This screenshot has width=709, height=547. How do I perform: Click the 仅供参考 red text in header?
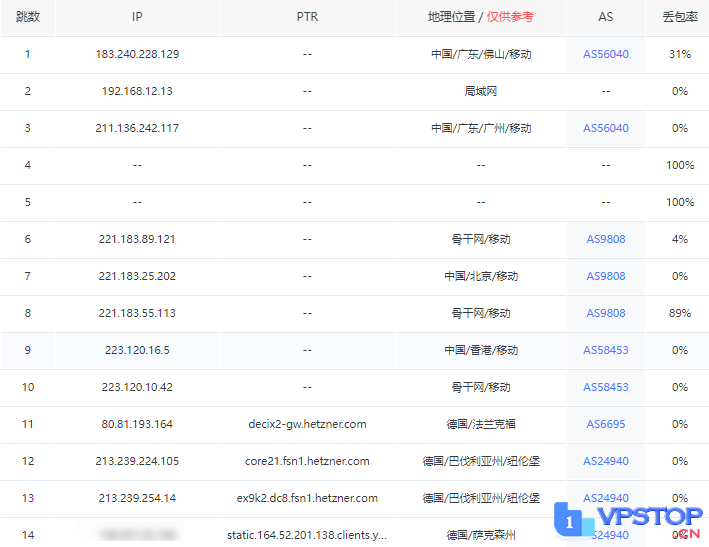click(510, 18)
